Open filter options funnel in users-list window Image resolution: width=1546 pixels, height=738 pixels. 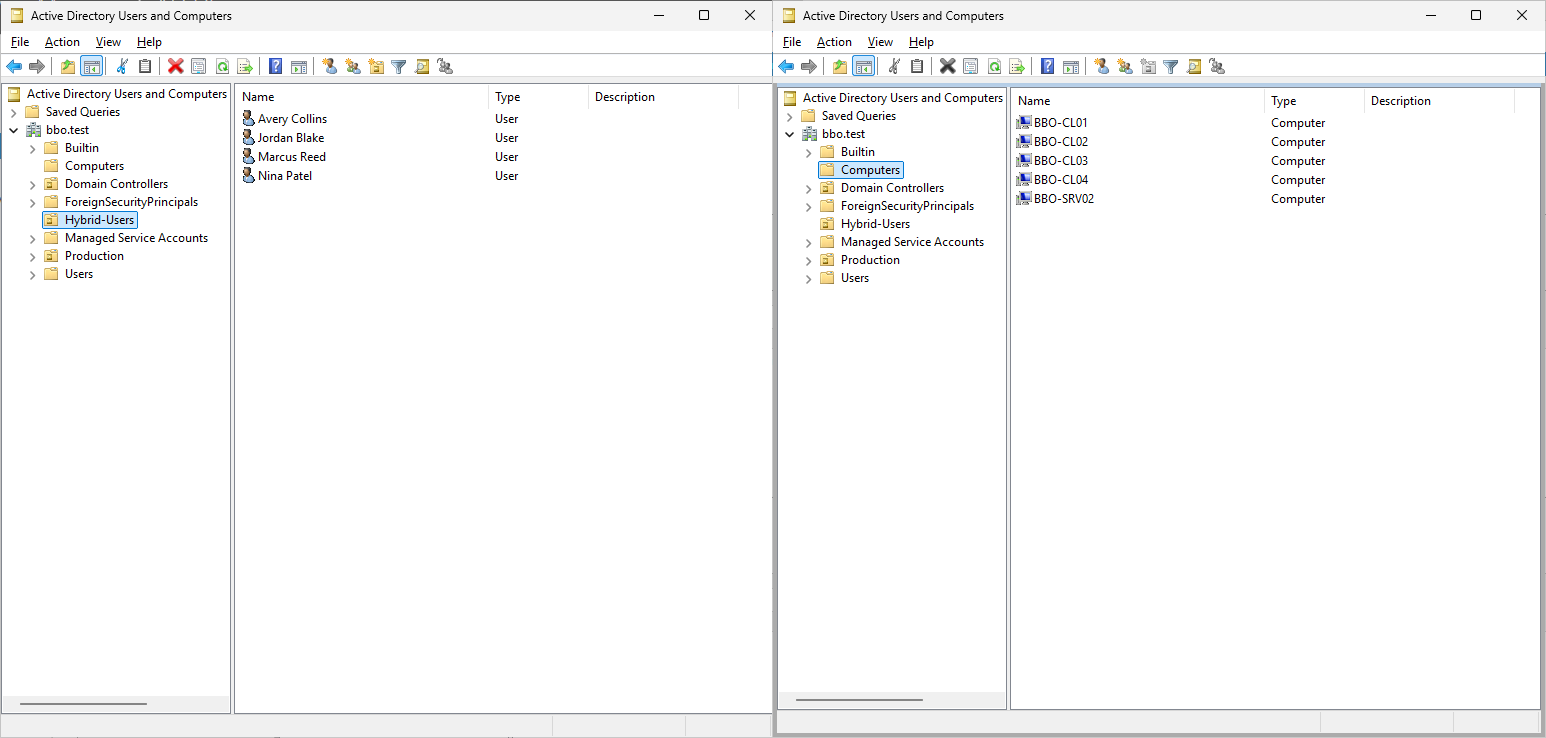pos(399,66)
